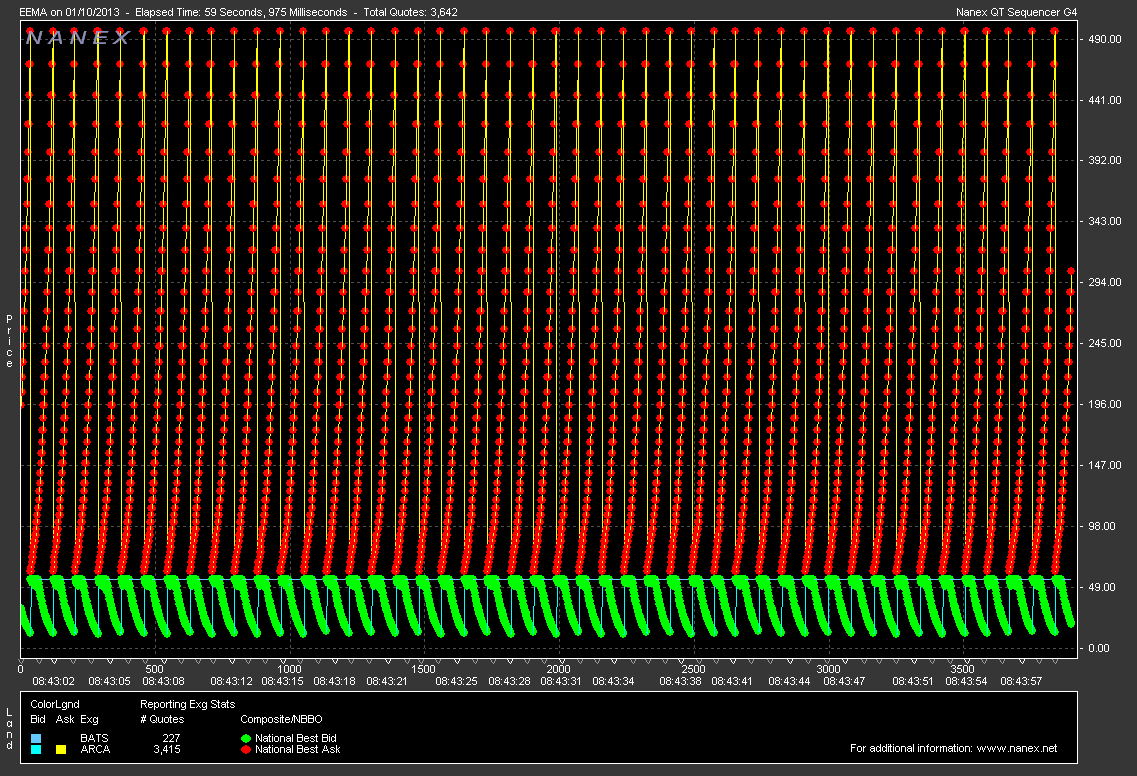Pick the 08:43:18 time label
1137x776 pixels.
(x=334, y=681)
